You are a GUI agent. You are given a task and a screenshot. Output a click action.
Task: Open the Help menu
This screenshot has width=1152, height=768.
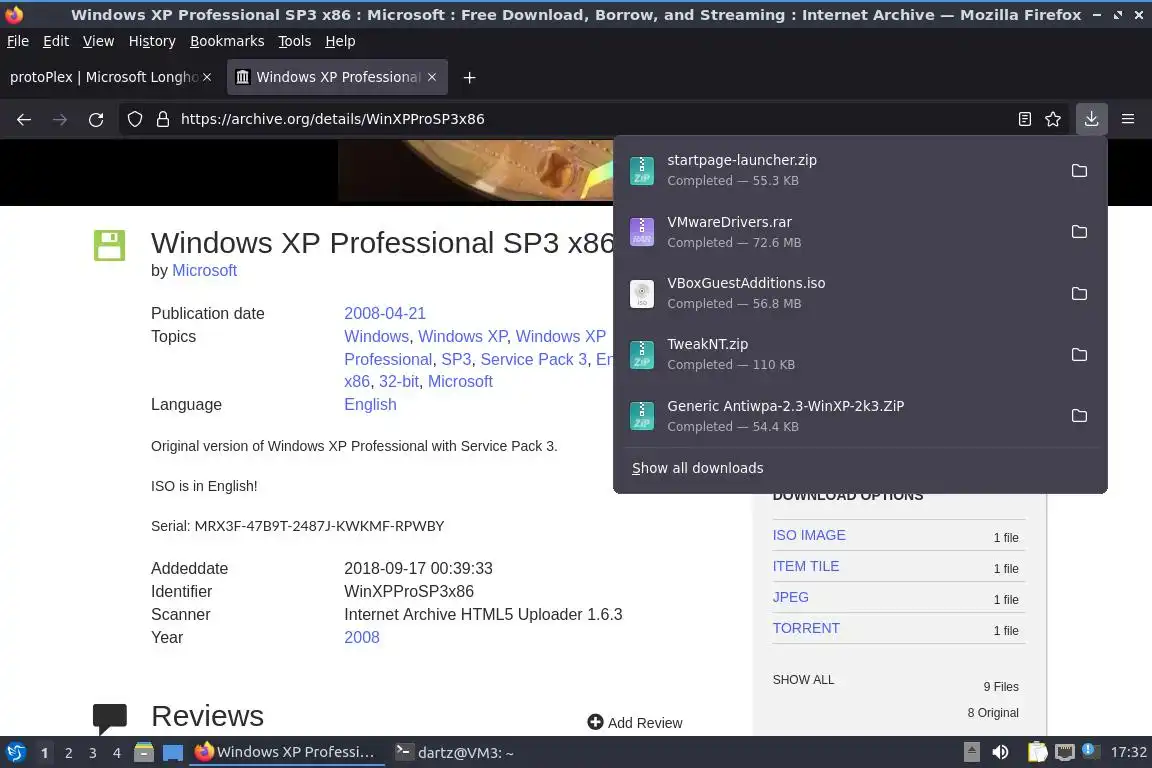tap(340, 41)
